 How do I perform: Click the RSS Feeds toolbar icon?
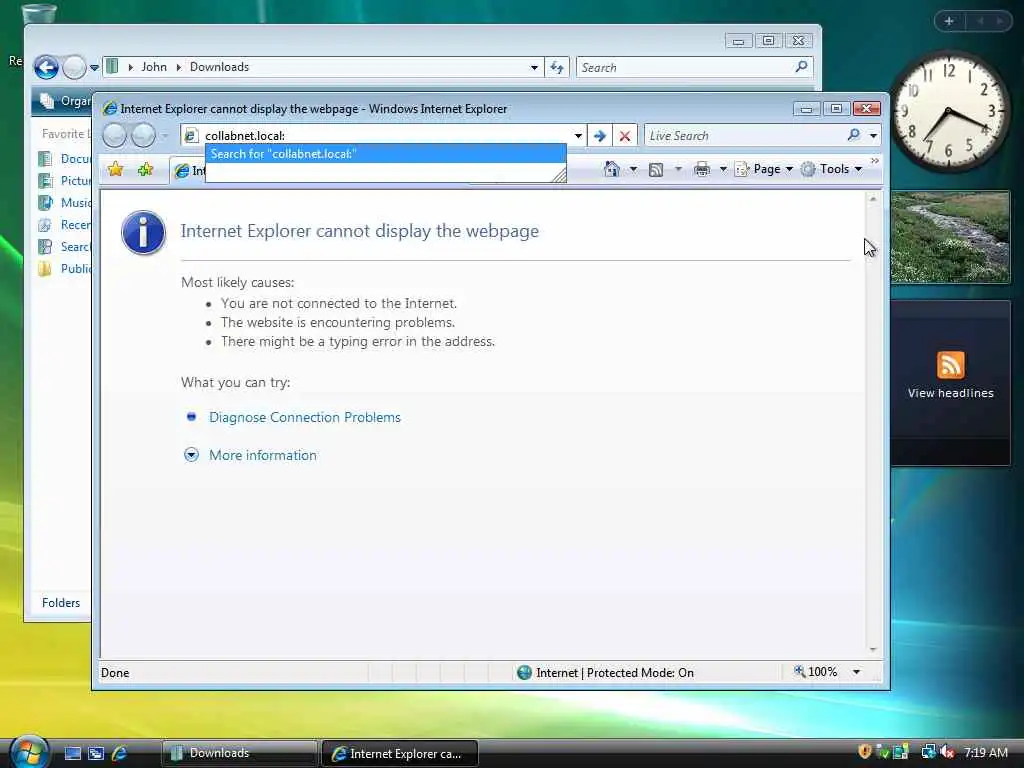point(656,170)
